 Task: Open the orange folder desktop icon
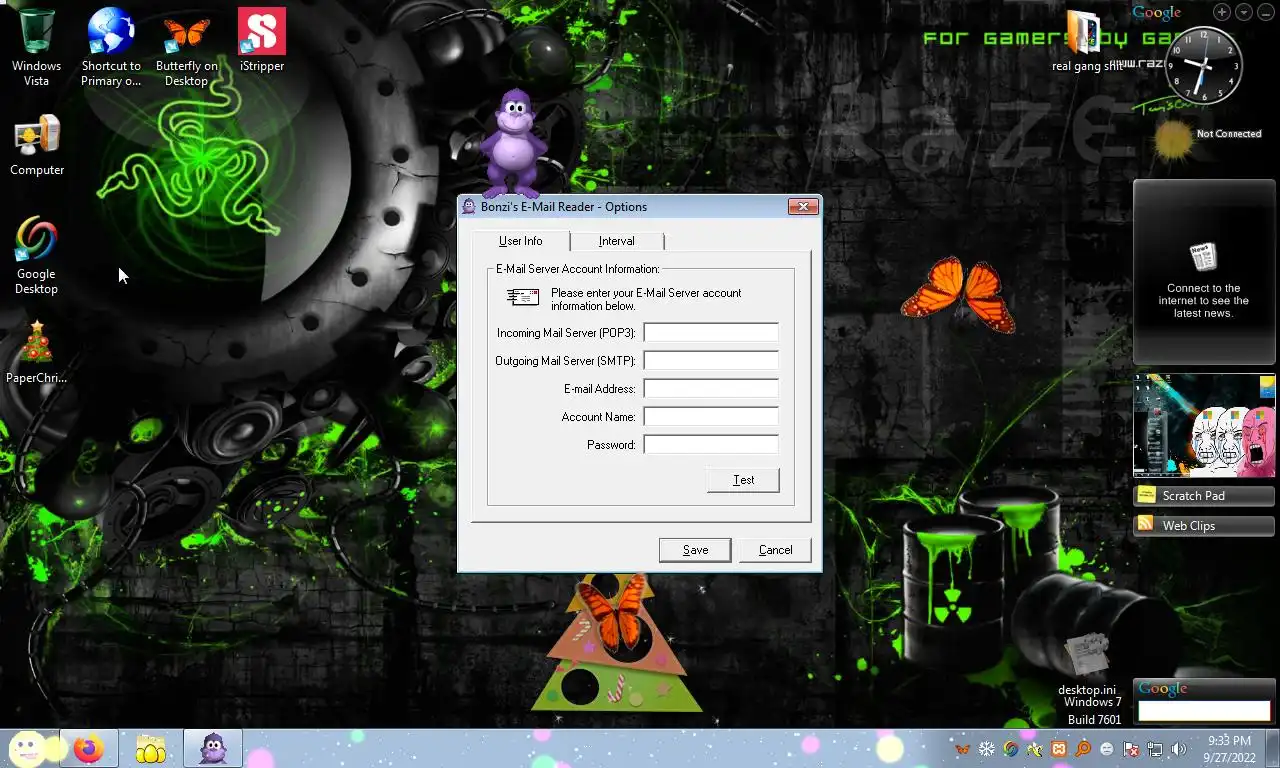(1085, 34)
